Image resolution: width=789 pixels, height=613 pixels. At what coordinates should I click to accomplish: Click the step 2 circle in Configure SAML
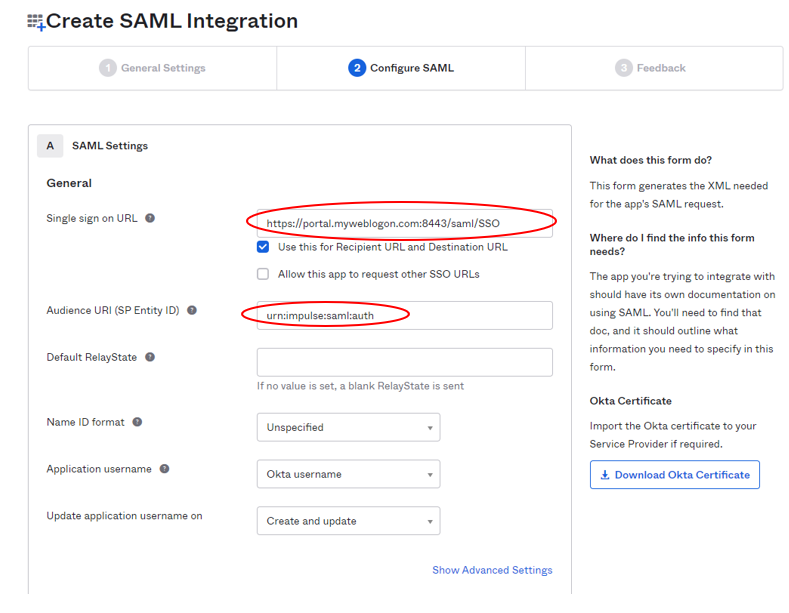pyautogui.click(x=357, y=68)
